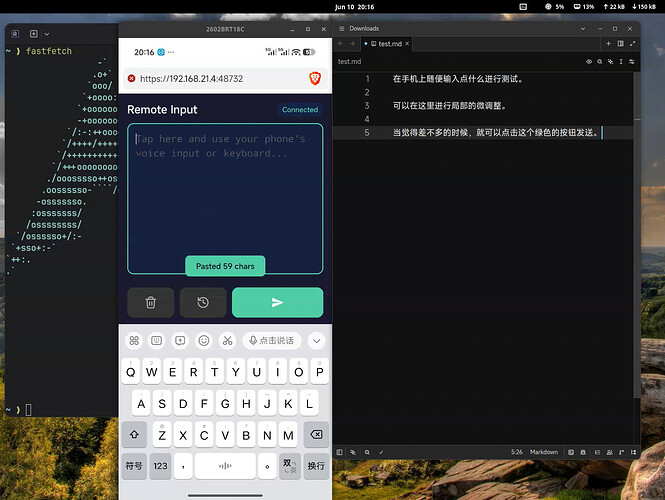This screenshot has width=665, height=500.
Task: Clear input with the trash can button
Action: click(x=151, y=302)
